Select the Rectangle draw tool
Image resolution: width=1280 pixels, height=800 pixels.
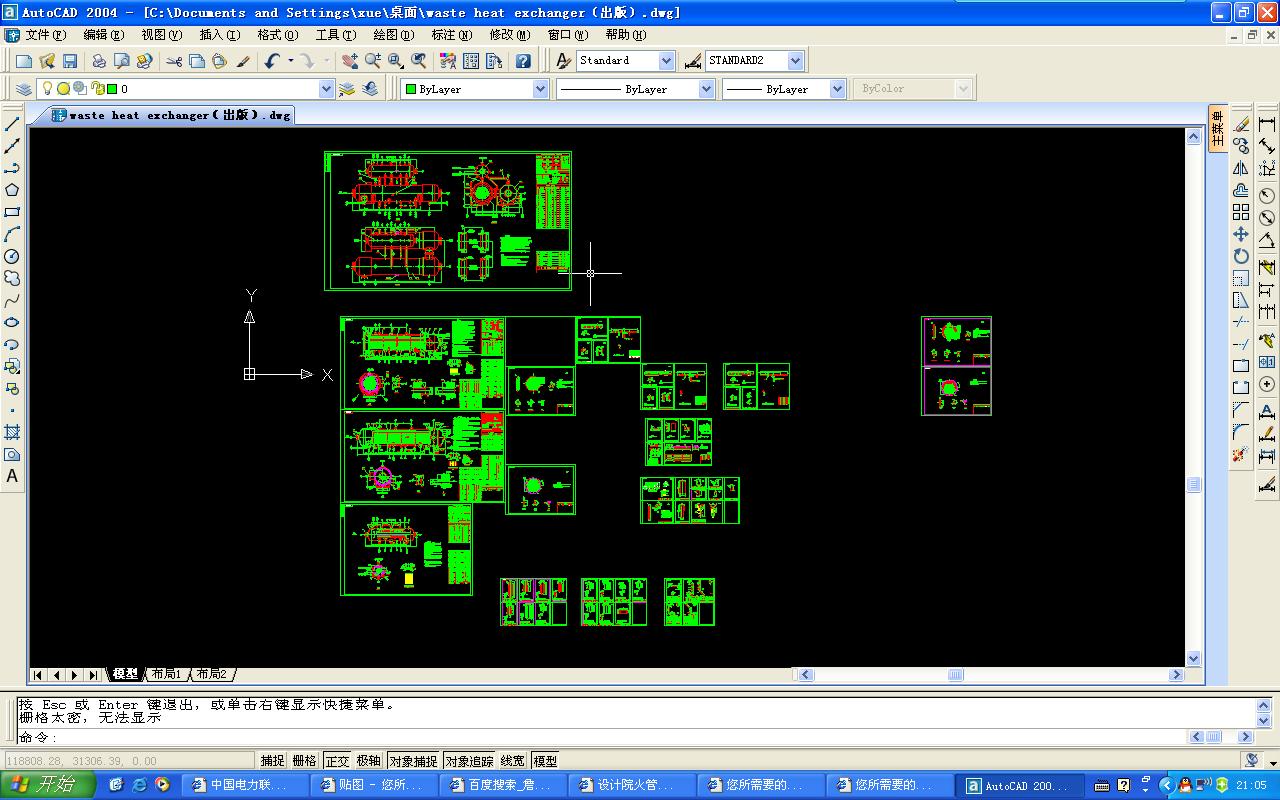(12, 212)
